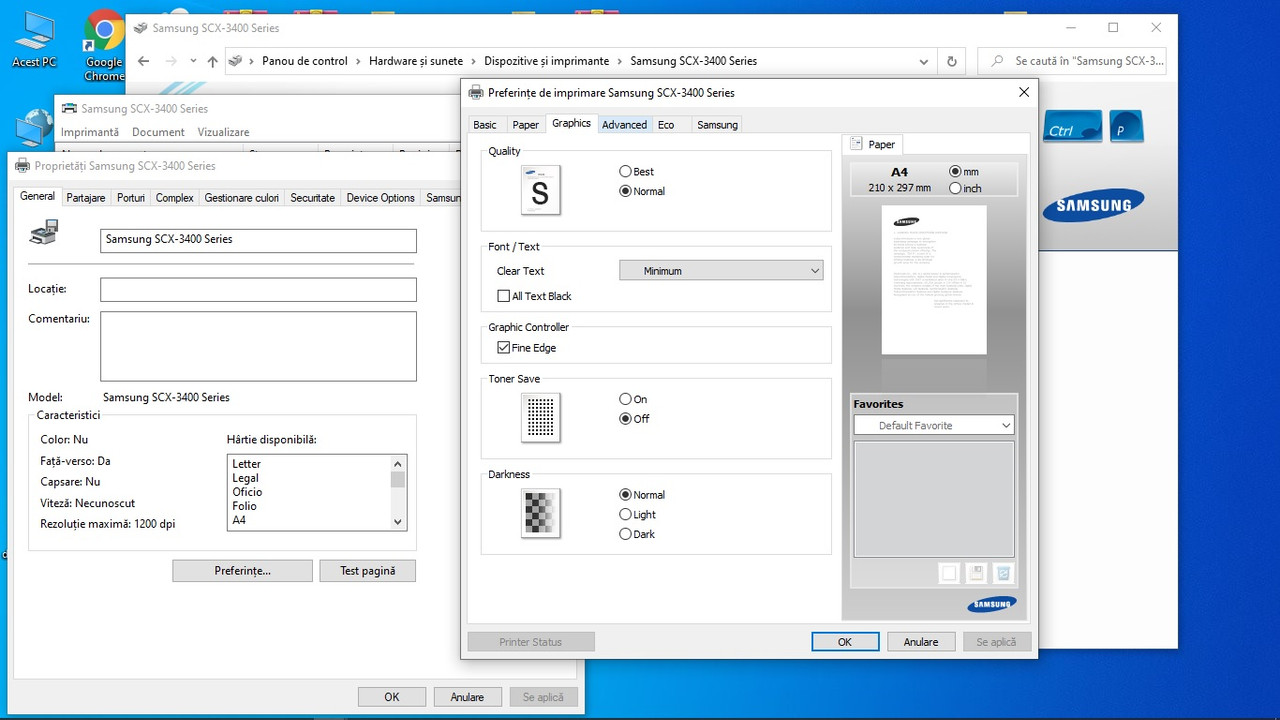Expand the address bar history dropdown
Image resolution: width=1280 pixels, height=720 pixels.
[x=924, y=61]
